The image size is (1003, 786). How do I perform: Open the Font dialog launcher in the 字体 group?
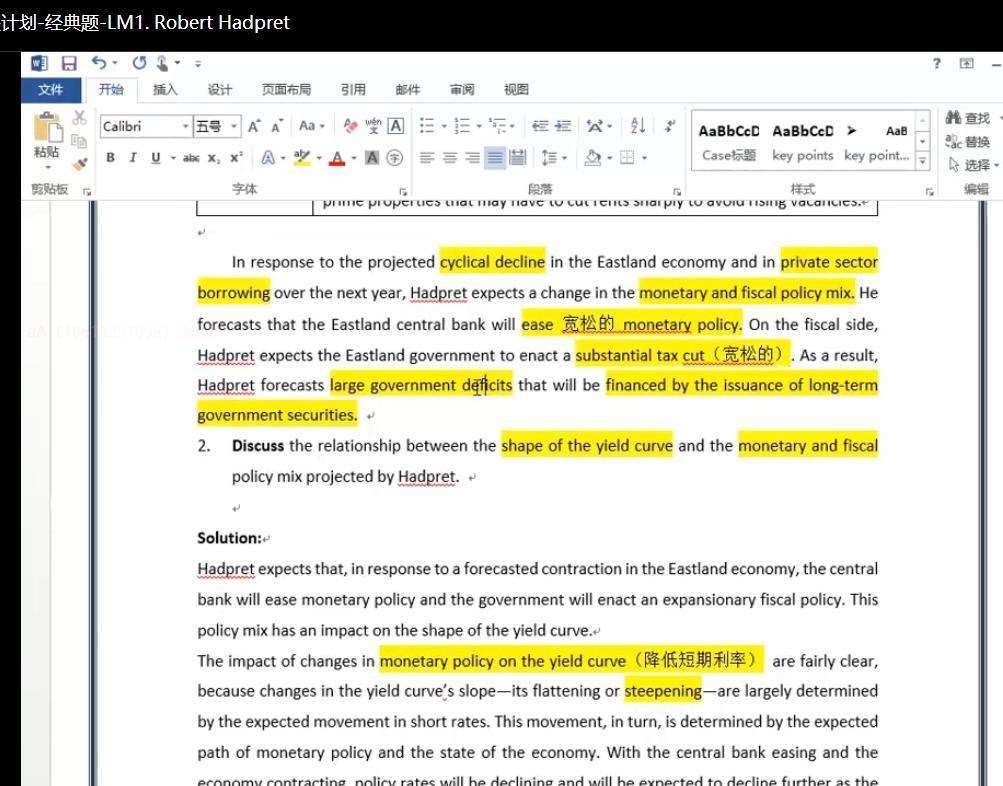403,191
